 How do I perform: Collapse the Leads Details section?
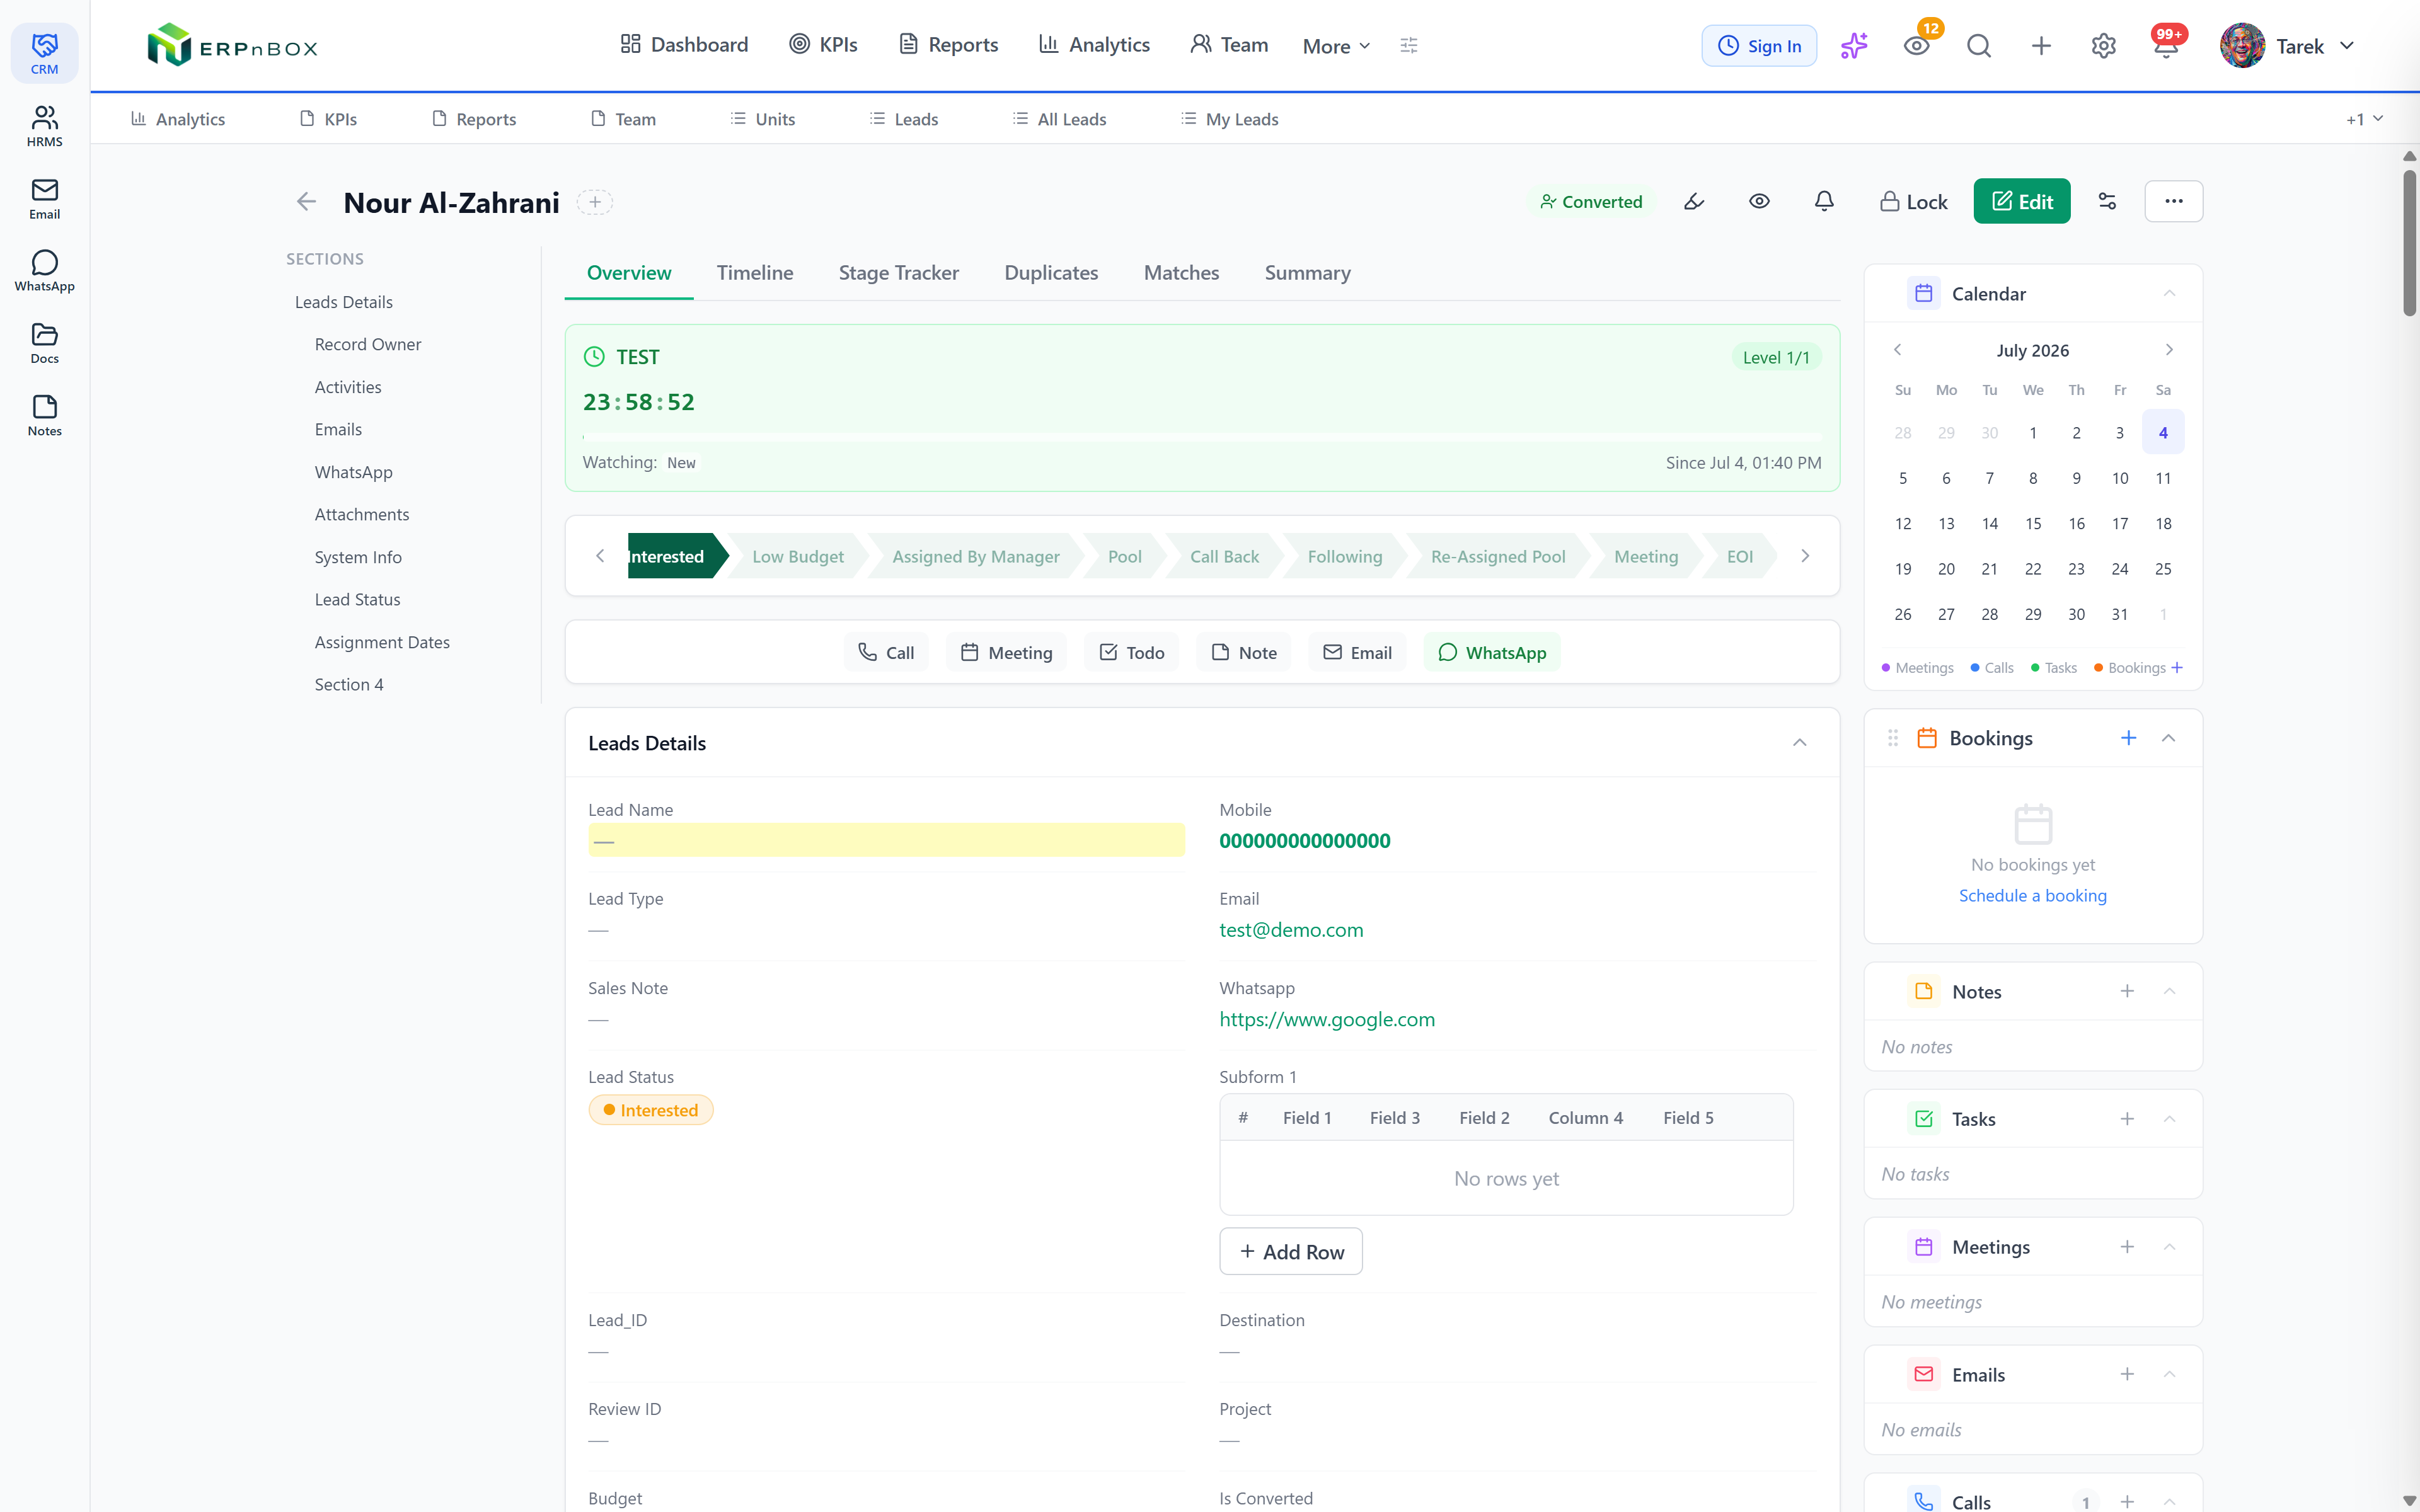1799,743
